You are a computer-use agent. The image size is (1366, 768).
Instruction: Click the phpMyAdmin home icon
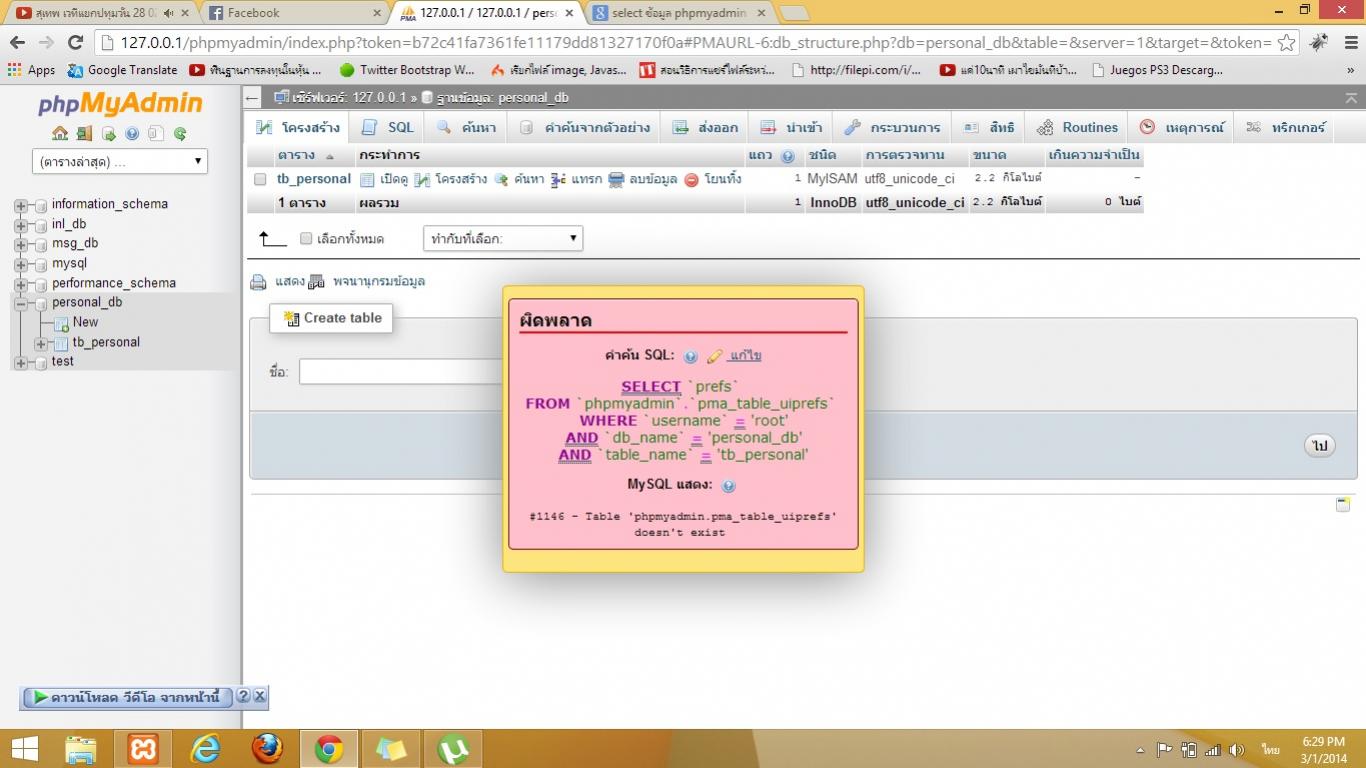(x=60, y=134)
